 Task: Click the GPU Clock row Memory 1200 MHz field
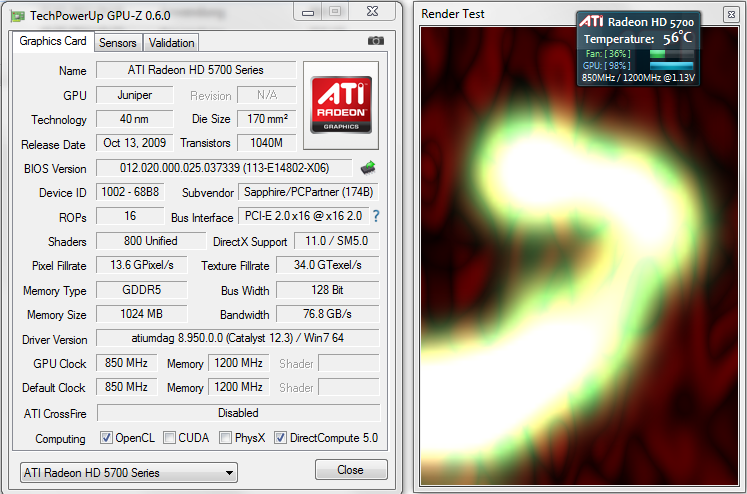[239, 363]
